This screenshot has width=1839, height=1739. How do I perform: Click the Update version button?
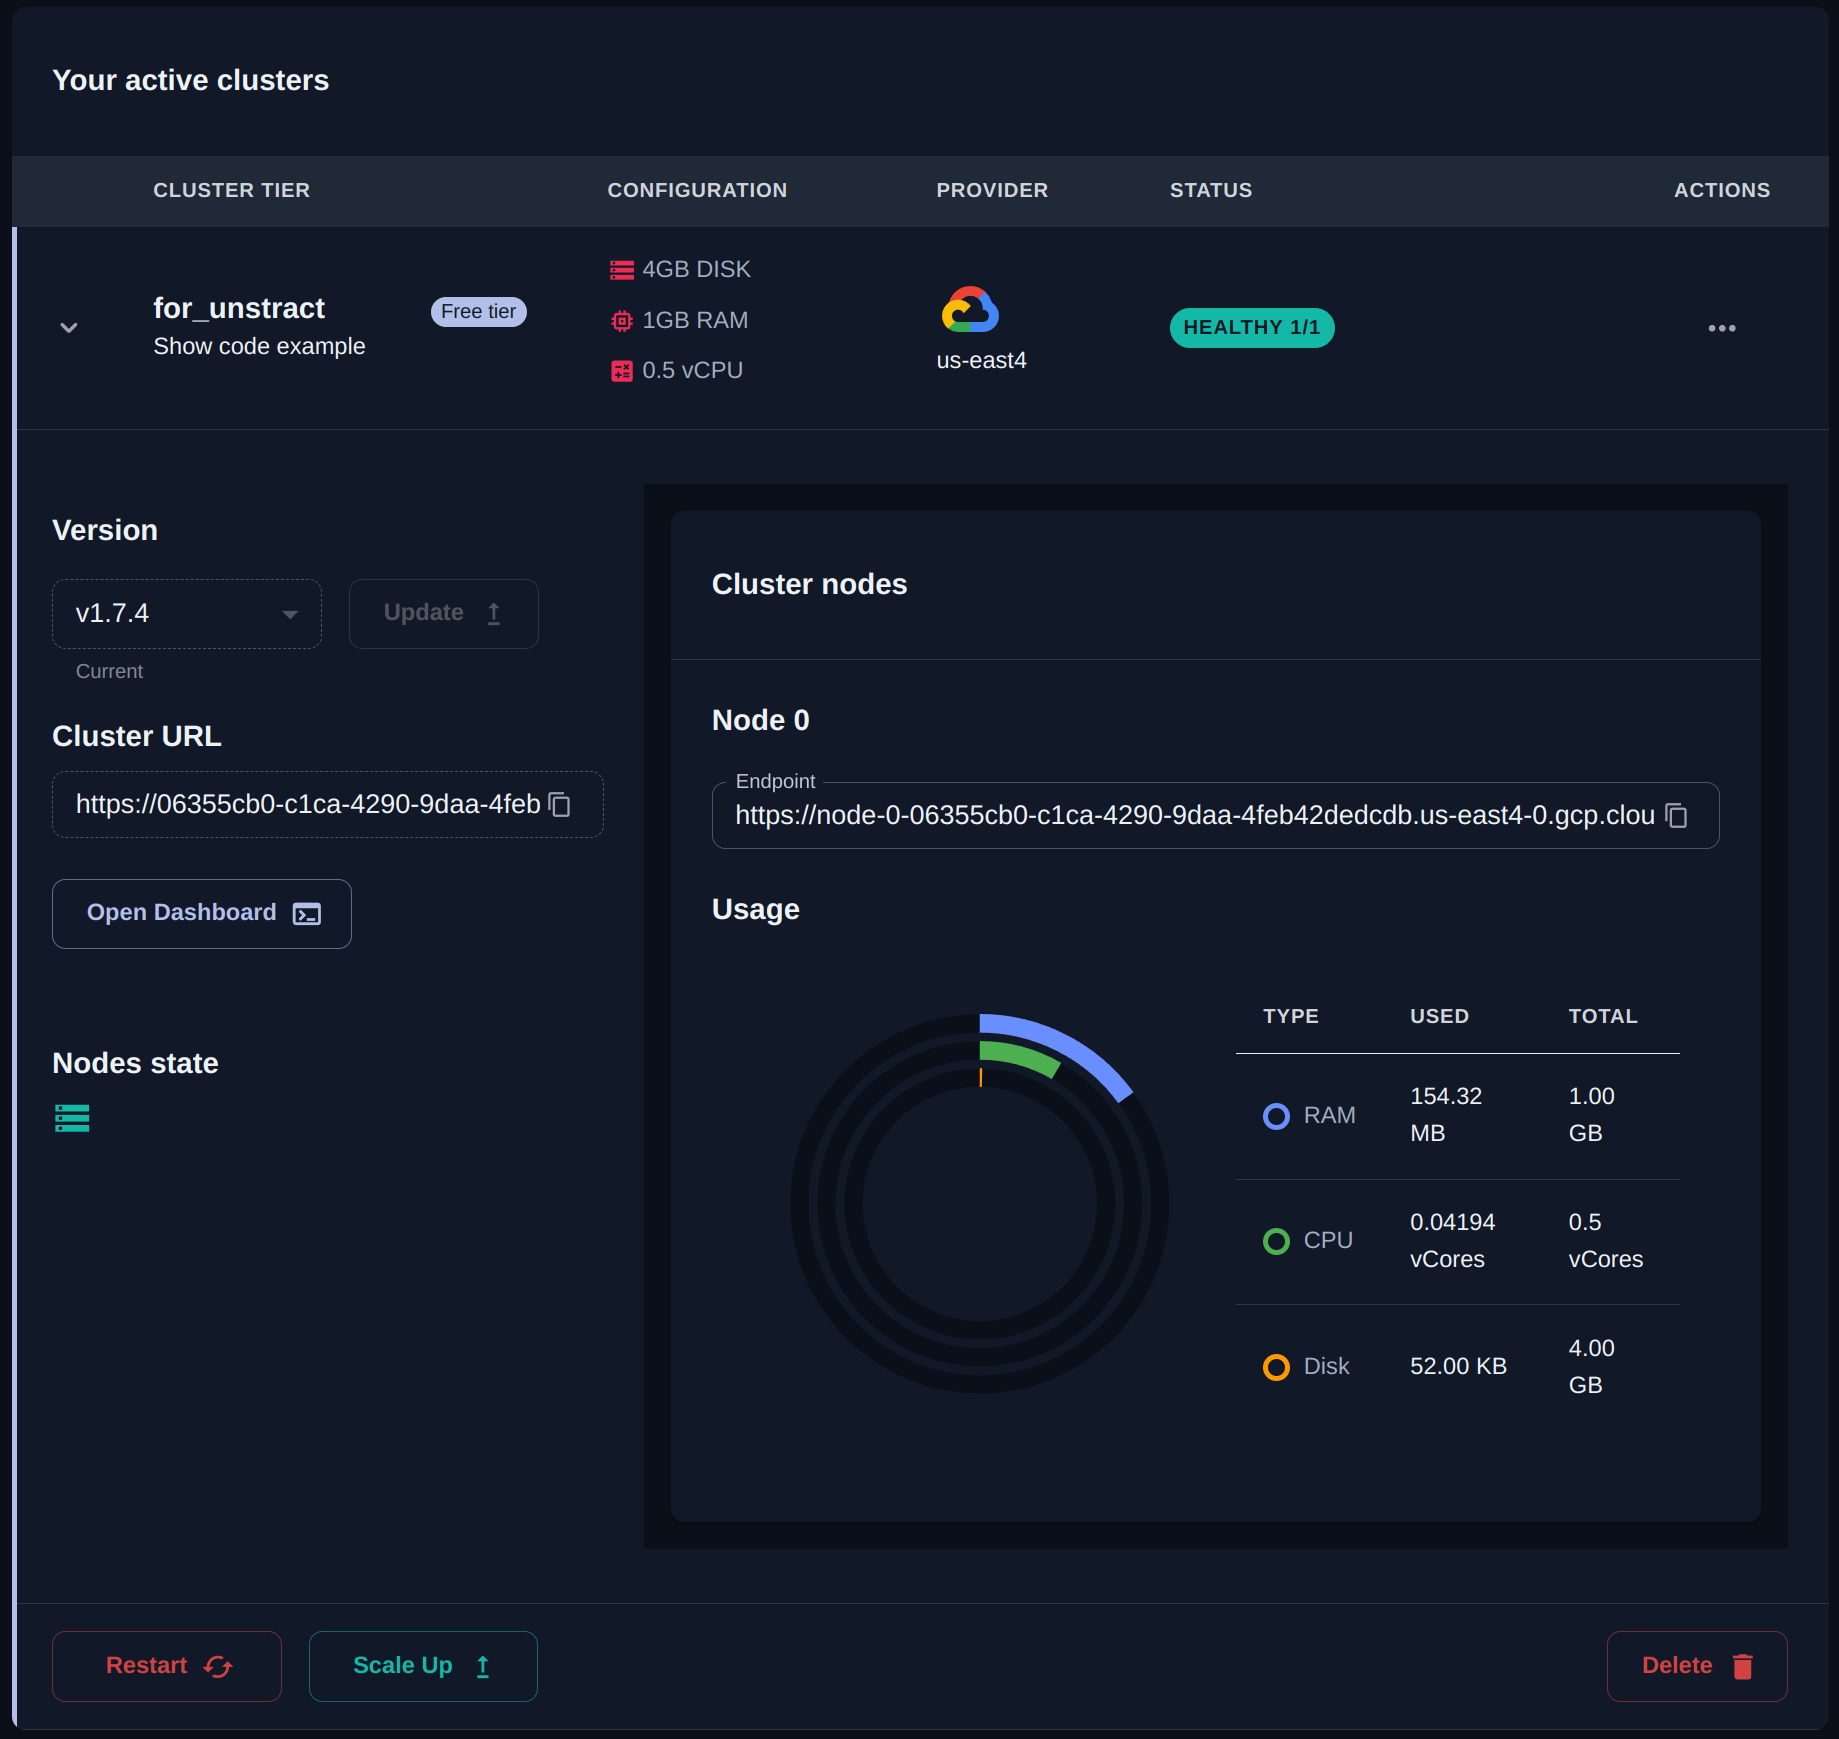click(x=443, y=614)
